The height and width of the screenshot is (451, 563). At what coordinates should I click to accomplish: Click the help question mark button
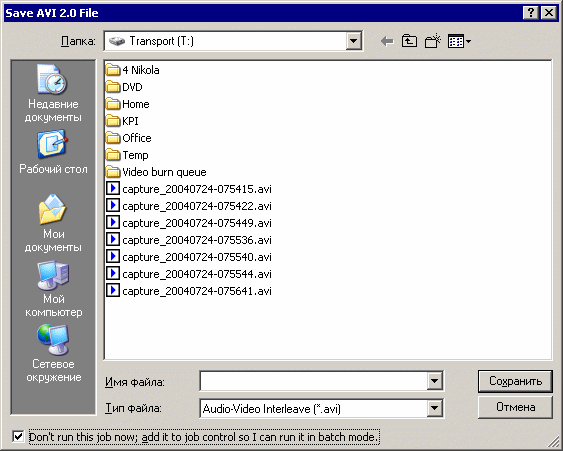[530, 13]
